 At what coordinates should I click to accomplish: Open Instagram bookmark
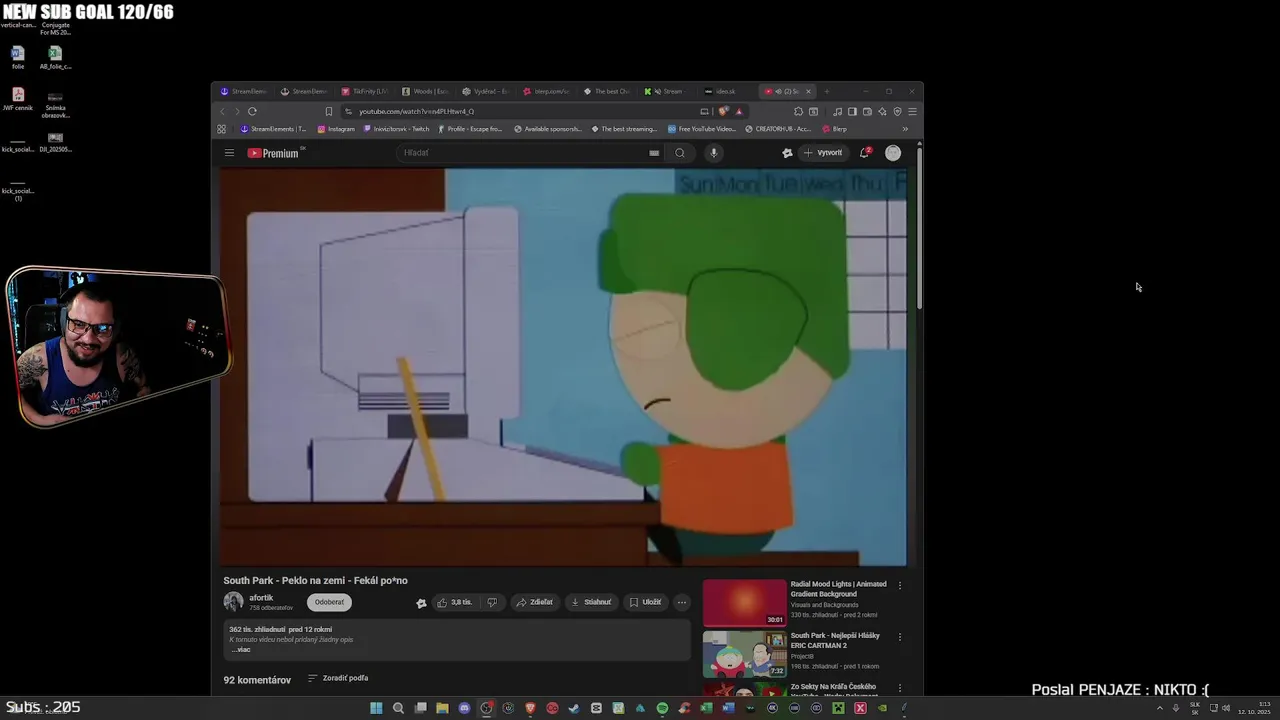336,129
